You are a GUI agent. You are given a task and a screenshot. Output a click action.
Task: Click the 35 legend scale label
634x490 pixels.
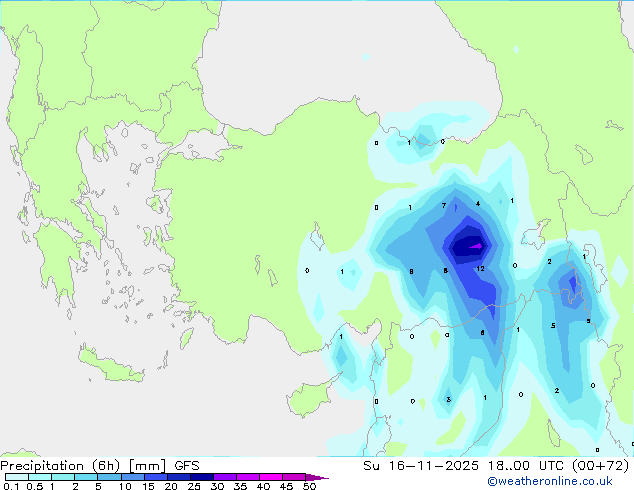tap(240, 486)
